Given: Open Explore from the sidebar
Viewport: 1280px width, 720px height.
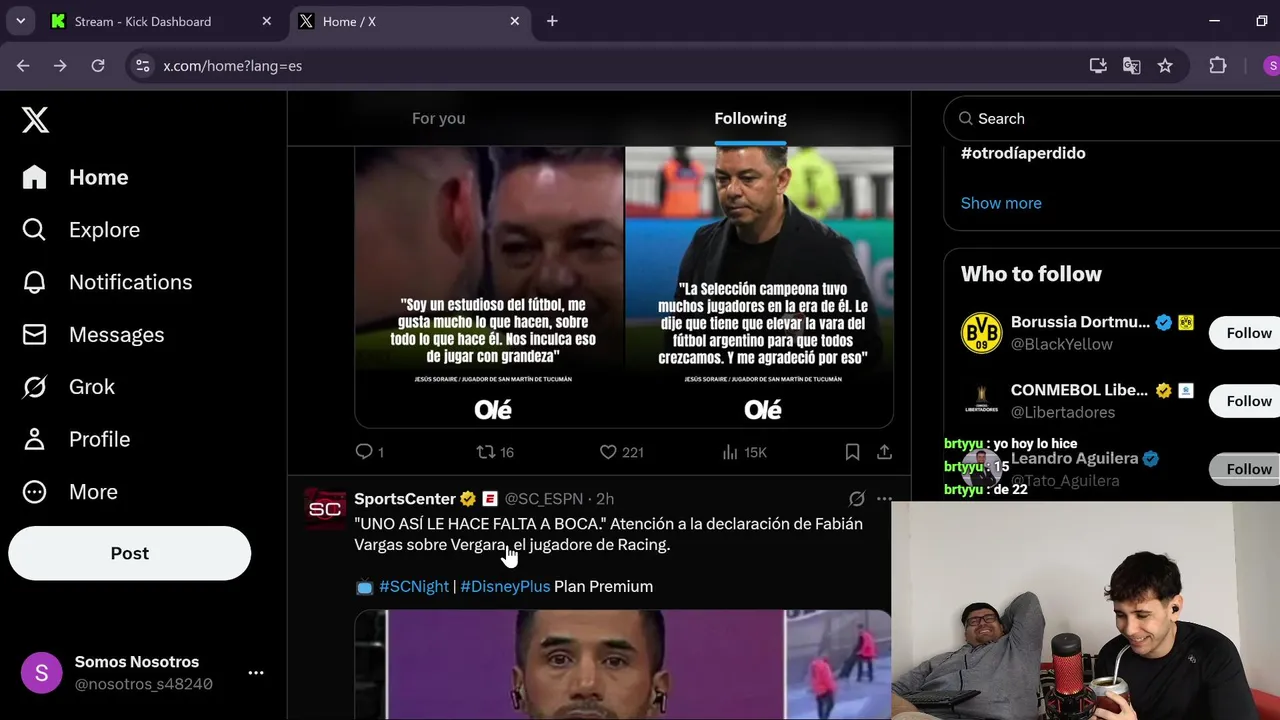Looking at the screenshot, I should [x=81, y=230].
